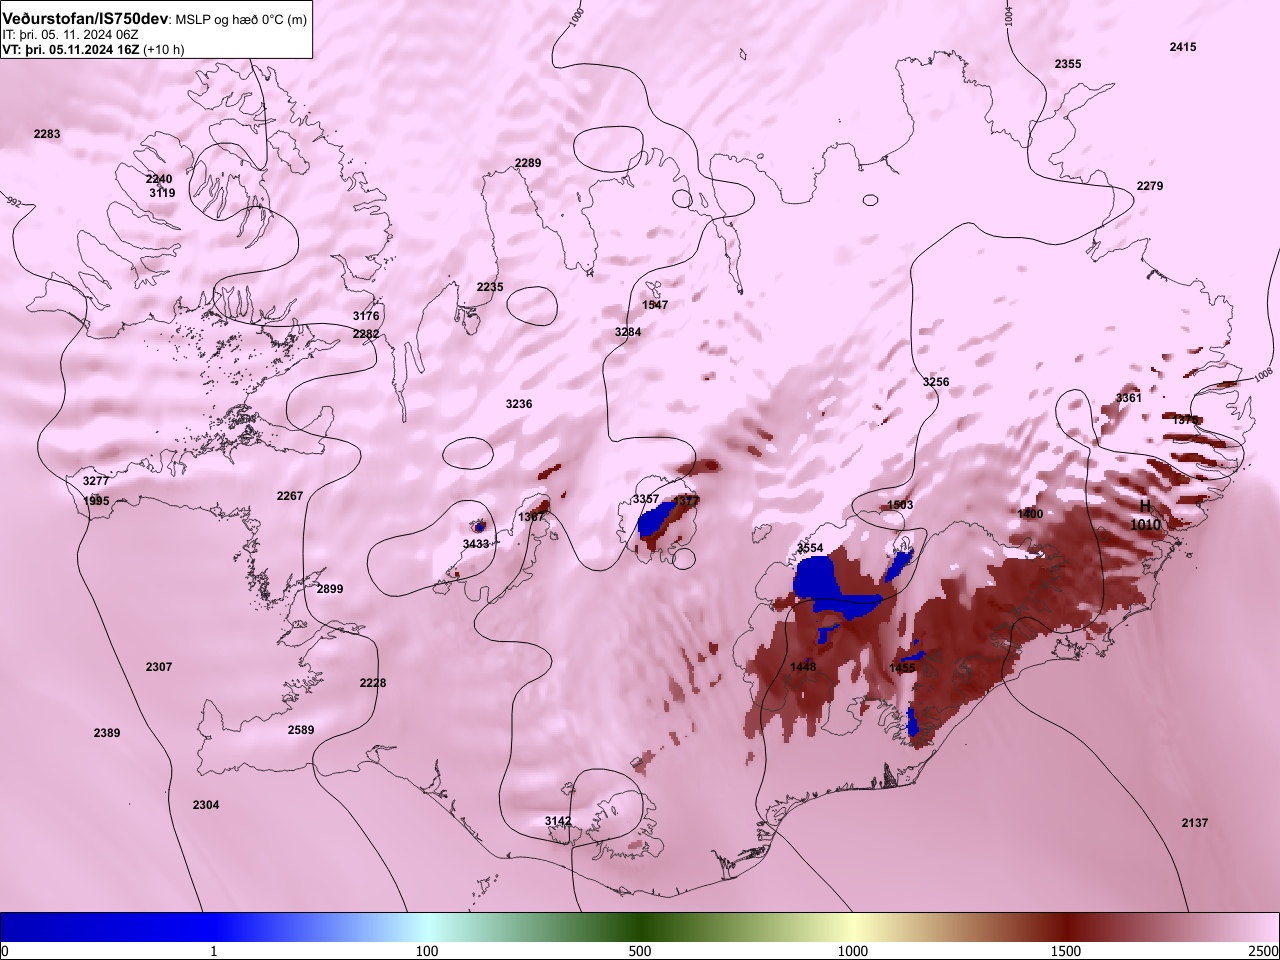Click the 500 tick on the color scale
This screenshot has width=1280, height=960.
pos(640,951)
